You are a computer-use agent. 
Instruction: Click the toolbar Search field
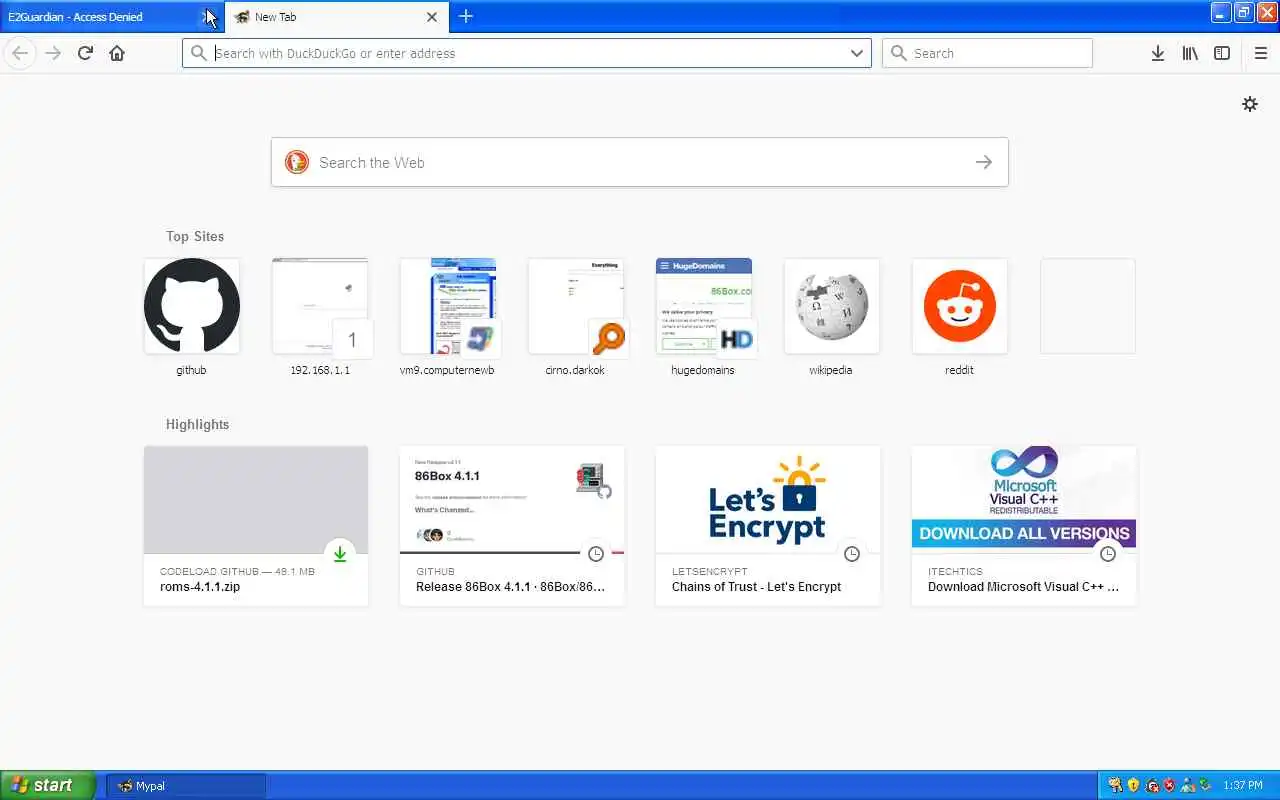coord(987,53)
